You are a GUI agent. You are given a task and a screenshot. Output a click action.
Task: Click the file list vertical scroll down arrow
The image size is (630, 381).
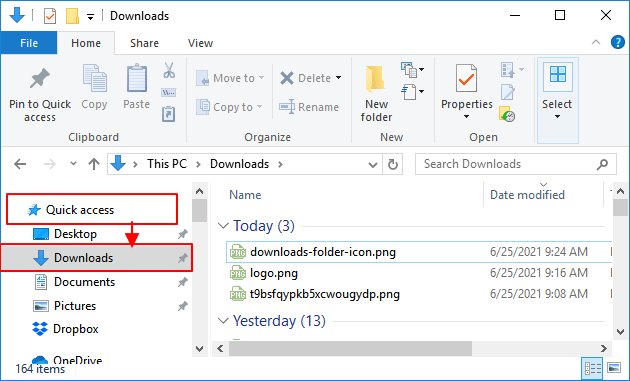[621, 332]
